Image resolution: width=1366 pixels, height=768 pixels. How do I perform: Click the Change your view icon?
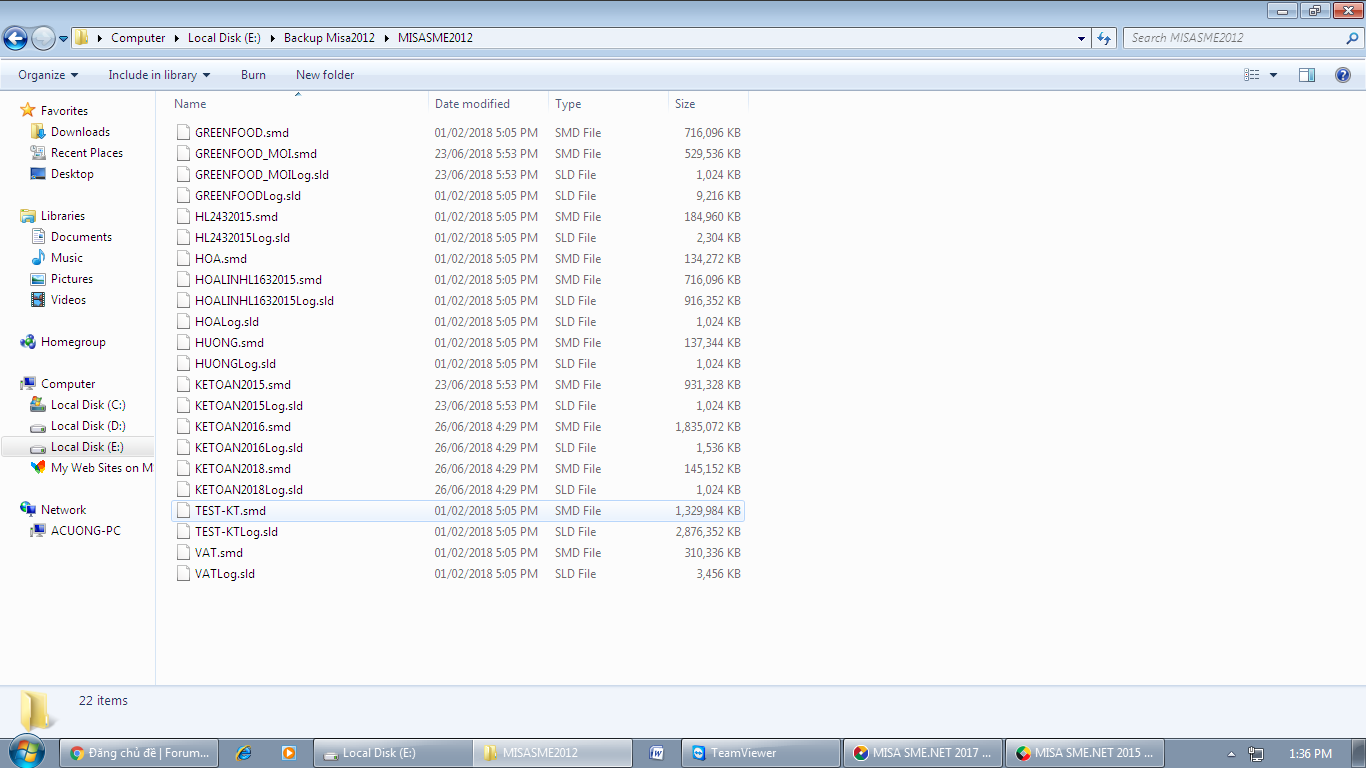tap(1252, 75)
